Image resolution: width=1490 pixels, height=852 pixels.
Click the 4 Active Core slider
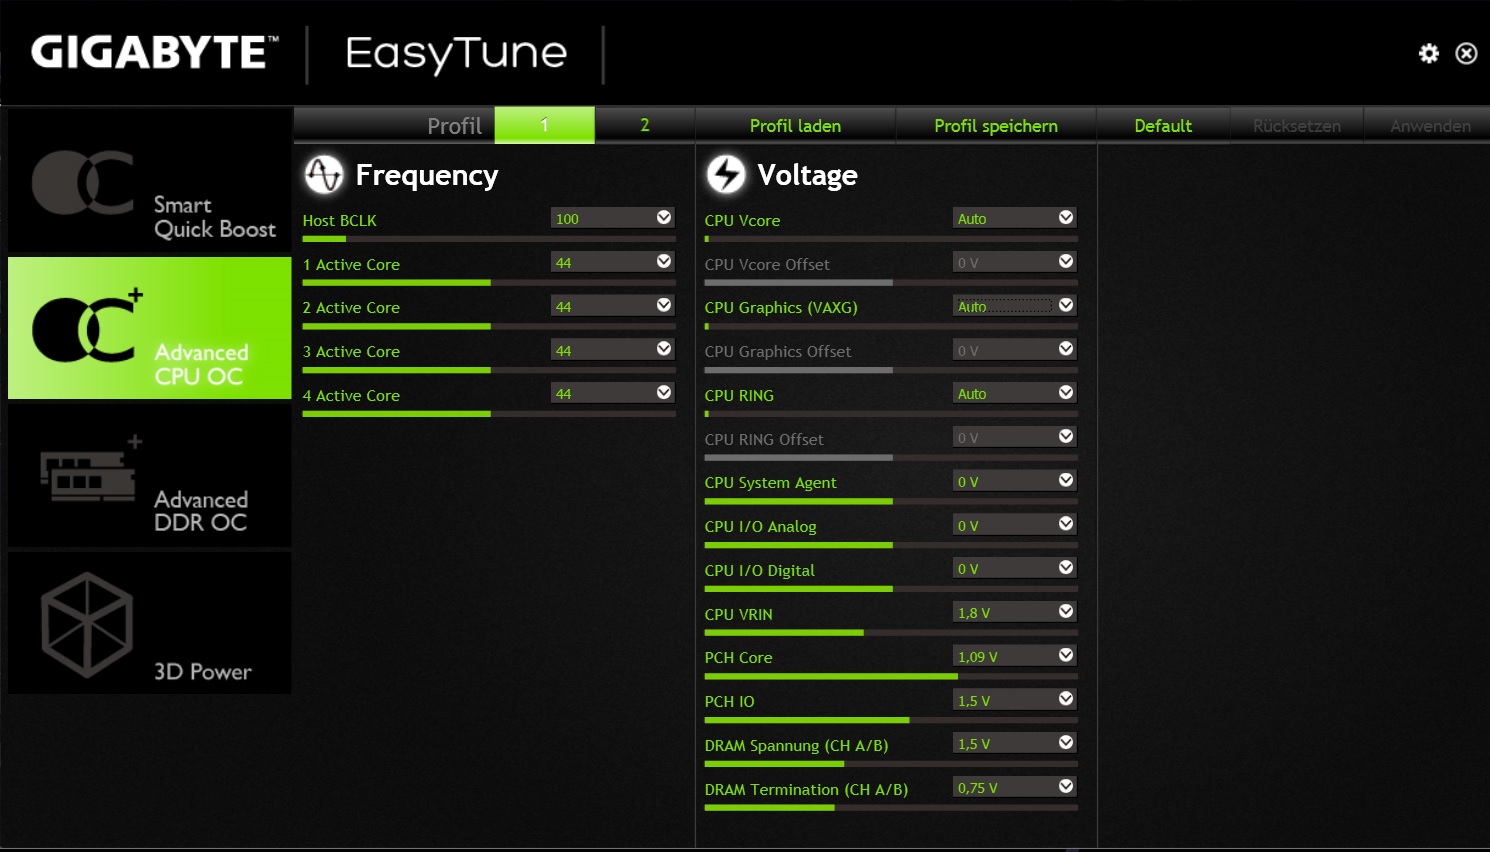coord(489,414)
